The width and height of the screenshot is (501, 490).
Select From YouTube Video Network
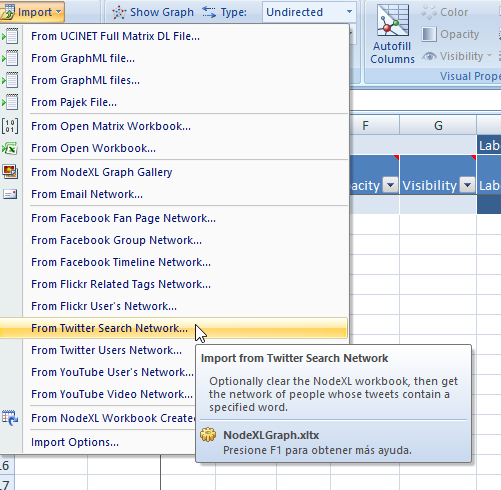point(112,394)
